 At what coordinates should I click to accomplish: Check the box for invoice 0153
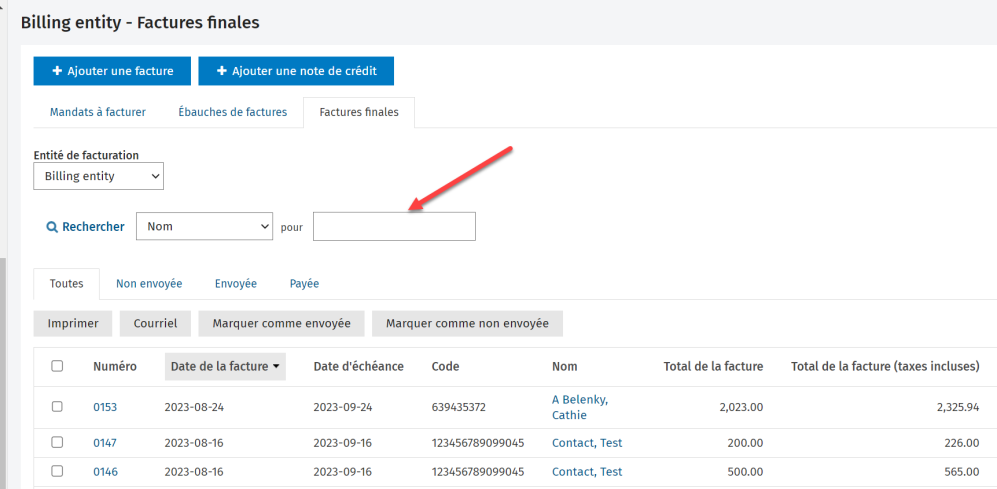57,407
